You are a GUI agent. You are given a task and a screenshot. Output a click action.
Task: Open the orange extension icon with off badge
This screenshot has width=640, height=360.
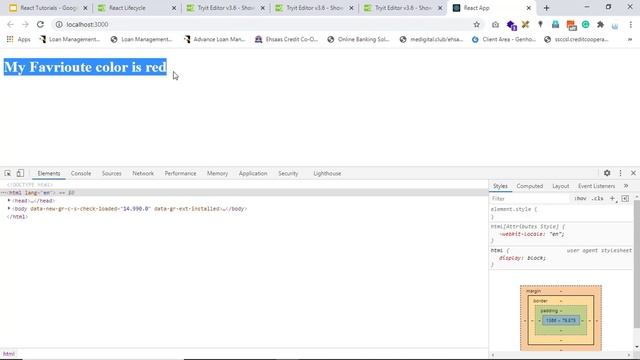(571, 25)
